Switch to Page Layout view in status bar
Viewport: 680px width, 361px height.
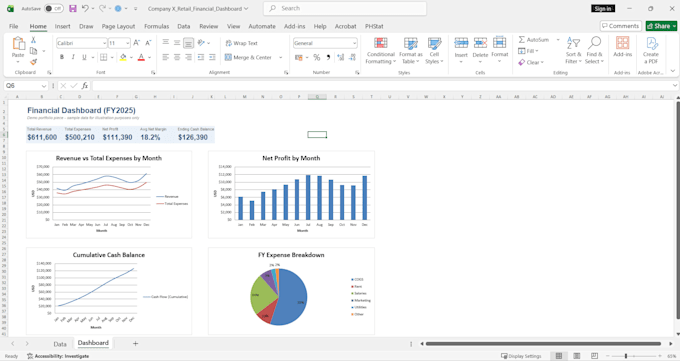576,356
